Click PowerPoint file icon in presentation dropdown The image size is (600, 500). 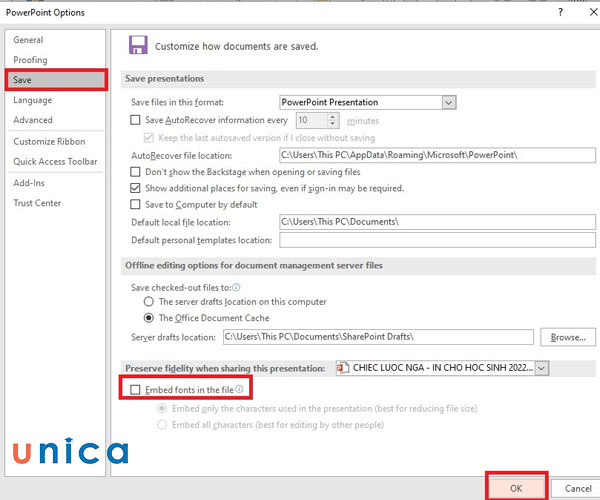(342, 368)
